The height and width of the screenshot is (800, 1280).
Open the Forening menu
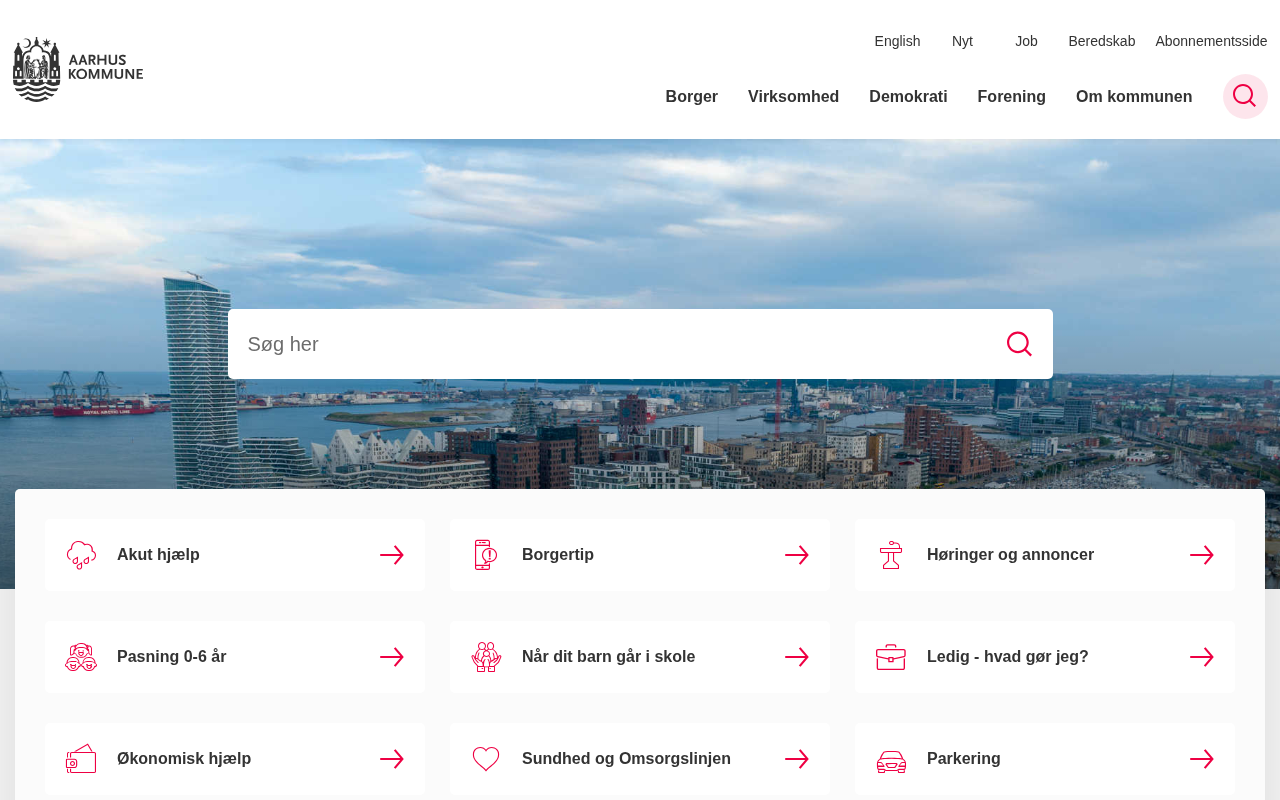coord(1012,97)
